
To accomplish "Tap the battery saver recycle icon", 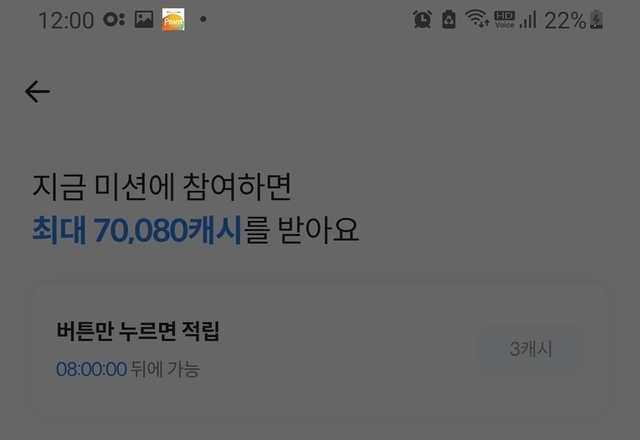I will [449, 19].
